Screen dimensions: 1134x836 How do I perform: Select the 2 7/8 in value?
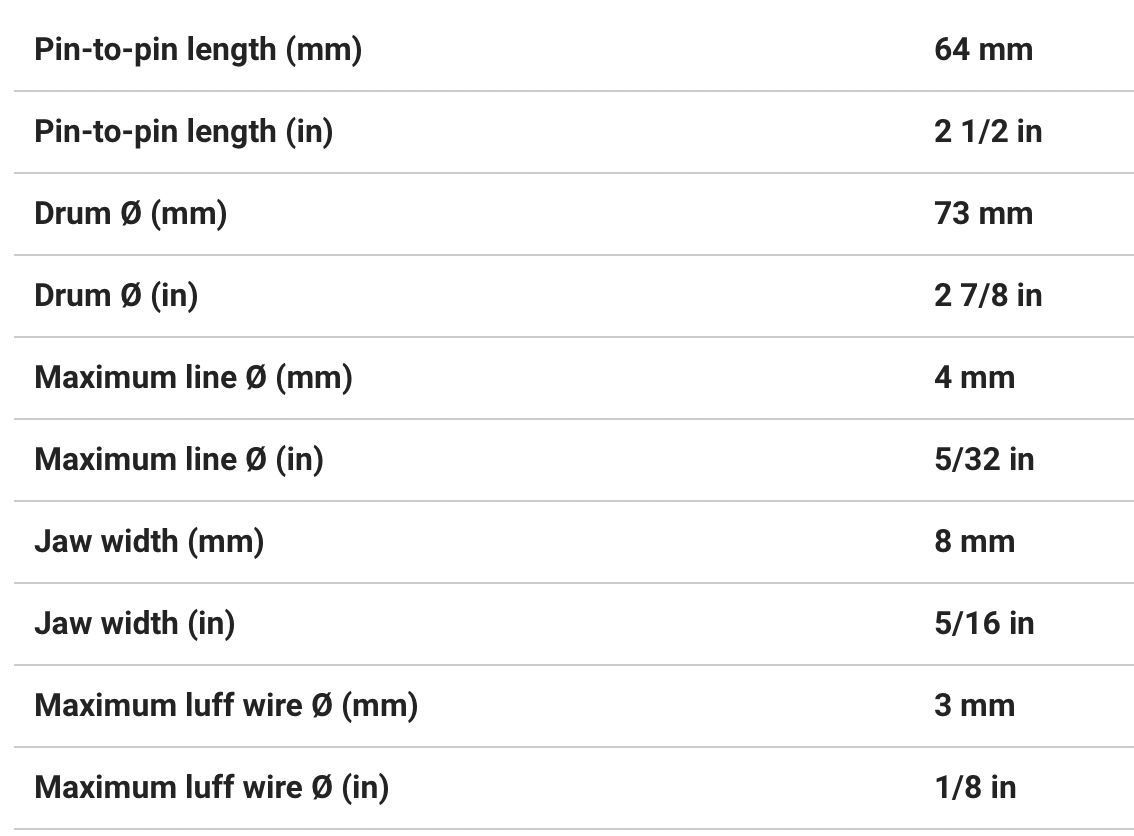tap(987, 295)
